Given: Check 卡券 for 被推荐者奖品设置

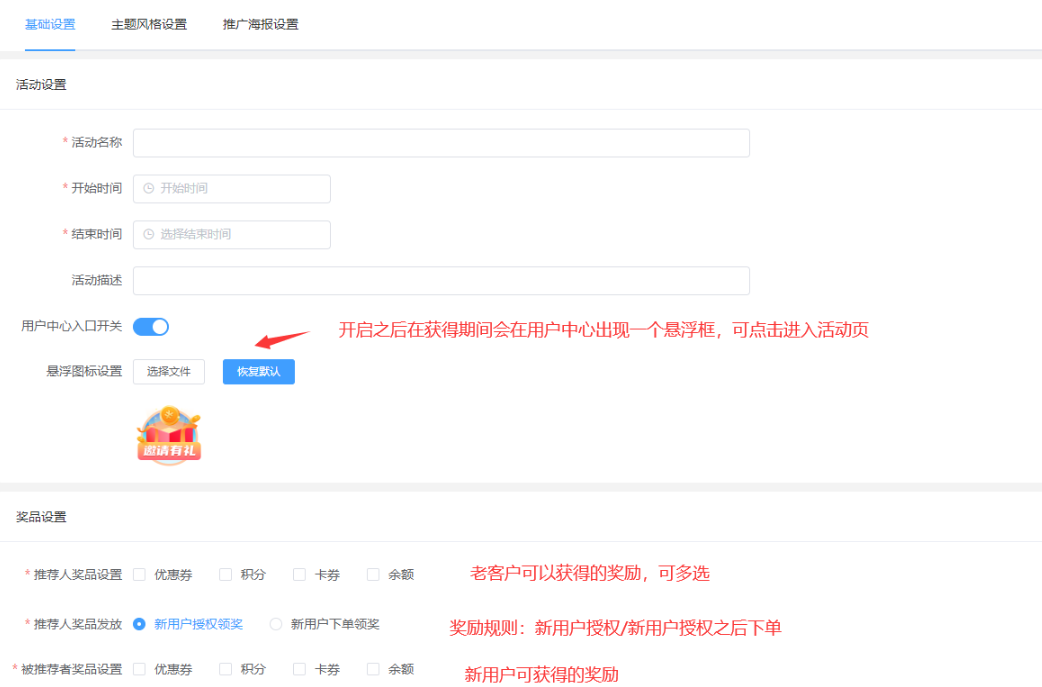Looking at the screenshot, I should click(x=300, y=669).
